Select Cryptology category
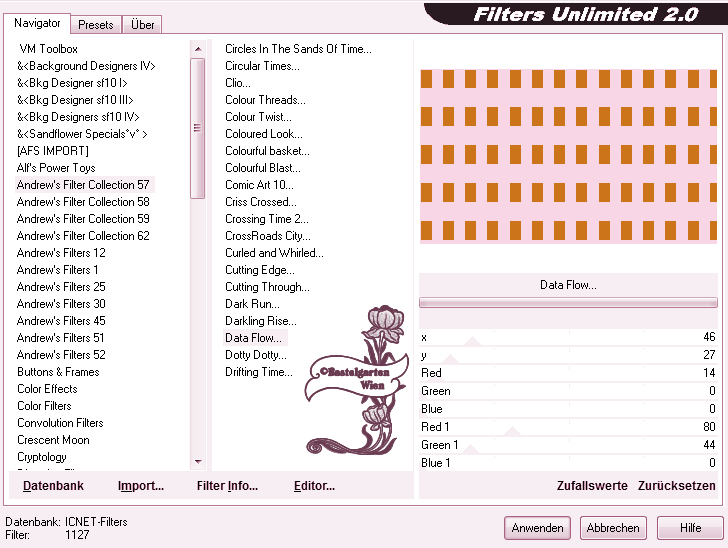 coord(42,457)
